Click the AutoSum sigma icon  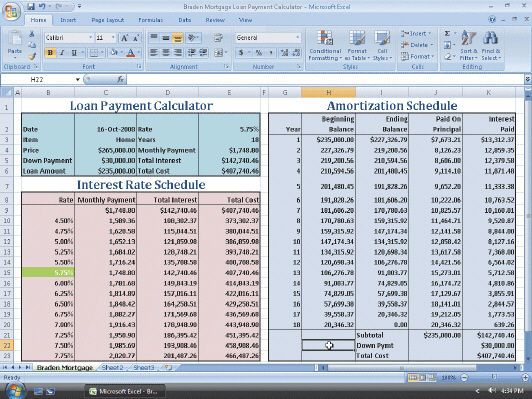[x=448, y=34]
